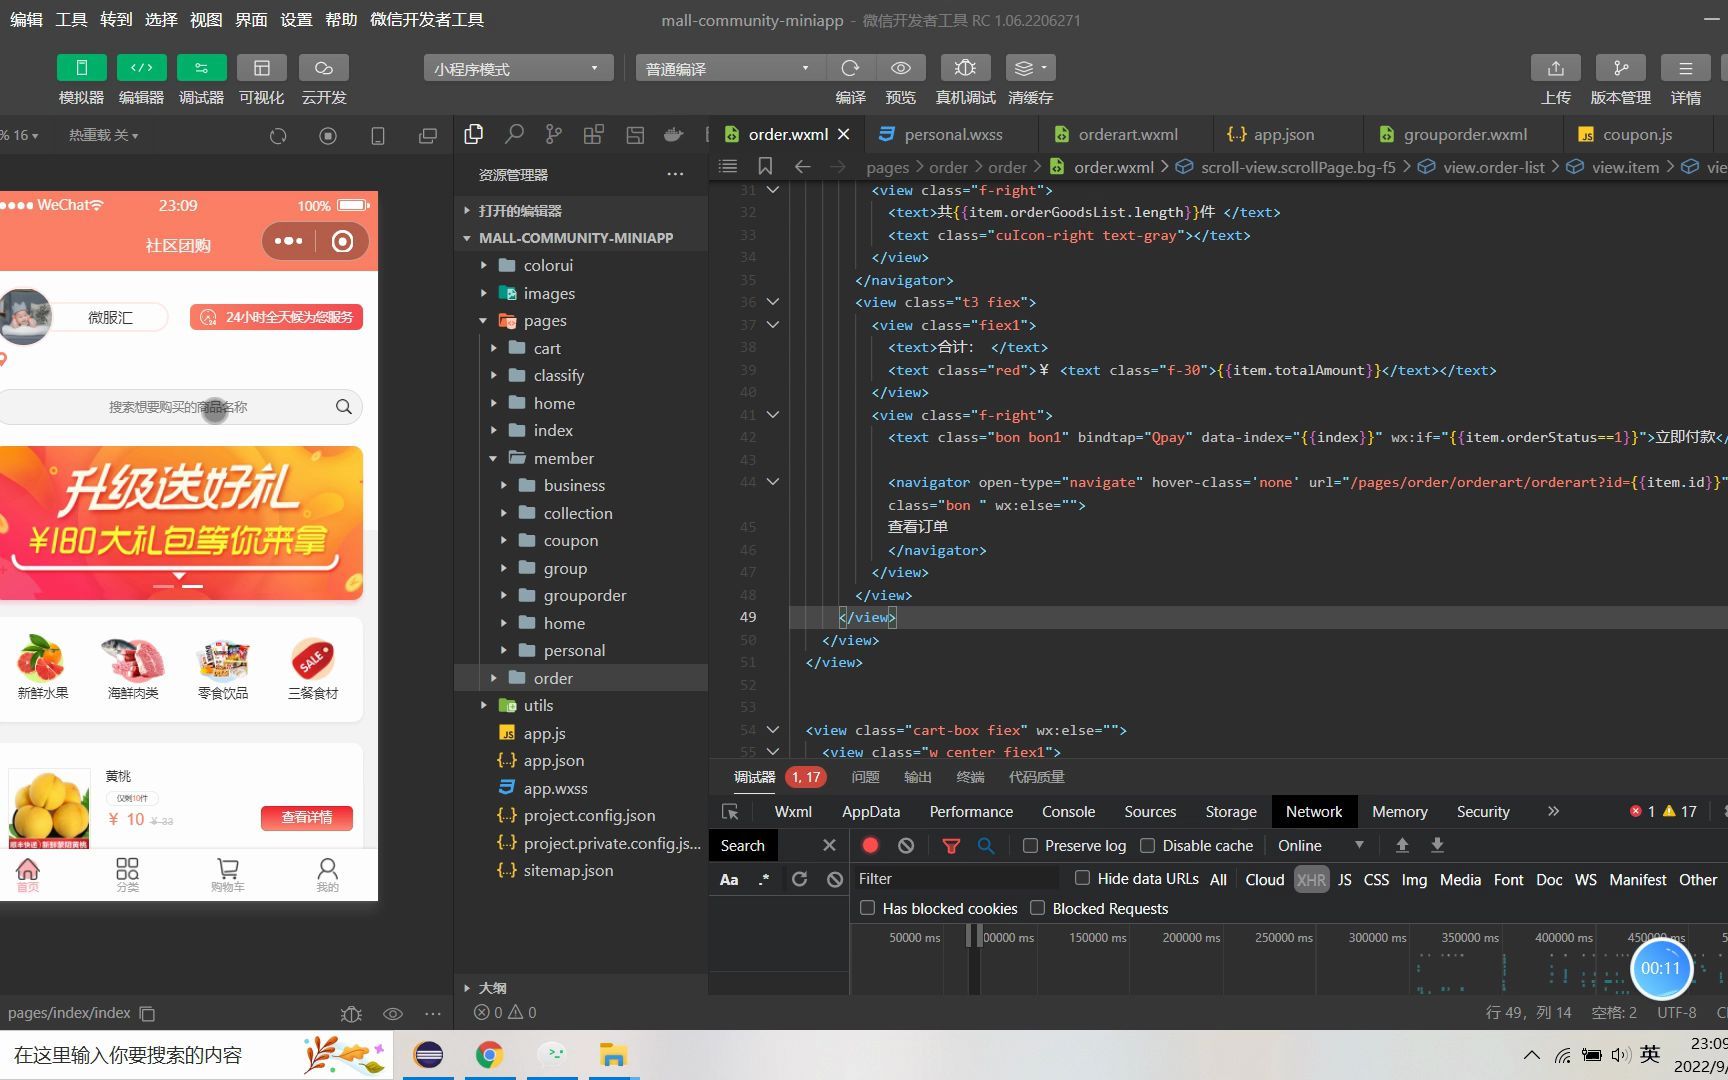The width and height of the screenshot is (1728, 1080).
Task: Toggle the debugger panel button
Action: click(202, 68)
